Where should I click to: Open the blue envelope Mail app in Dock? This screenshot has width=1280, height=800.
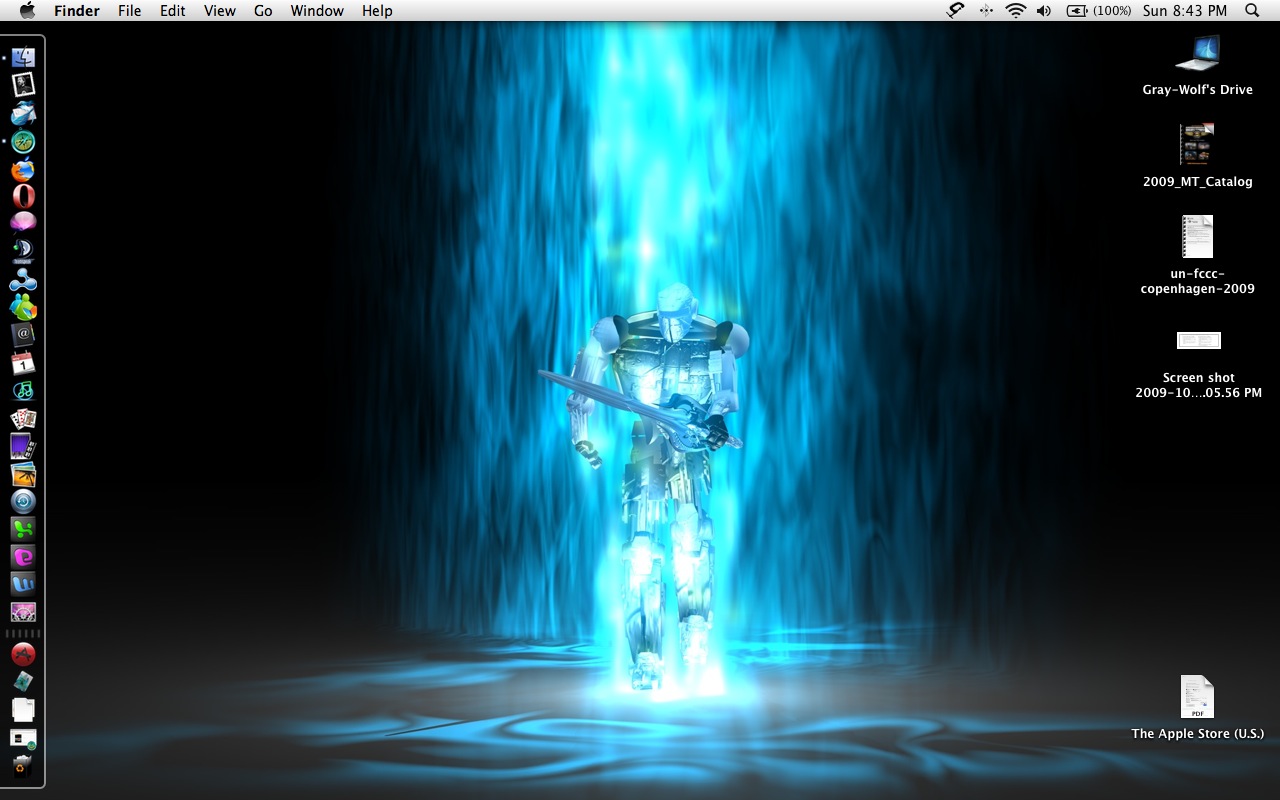click(23, 113)
